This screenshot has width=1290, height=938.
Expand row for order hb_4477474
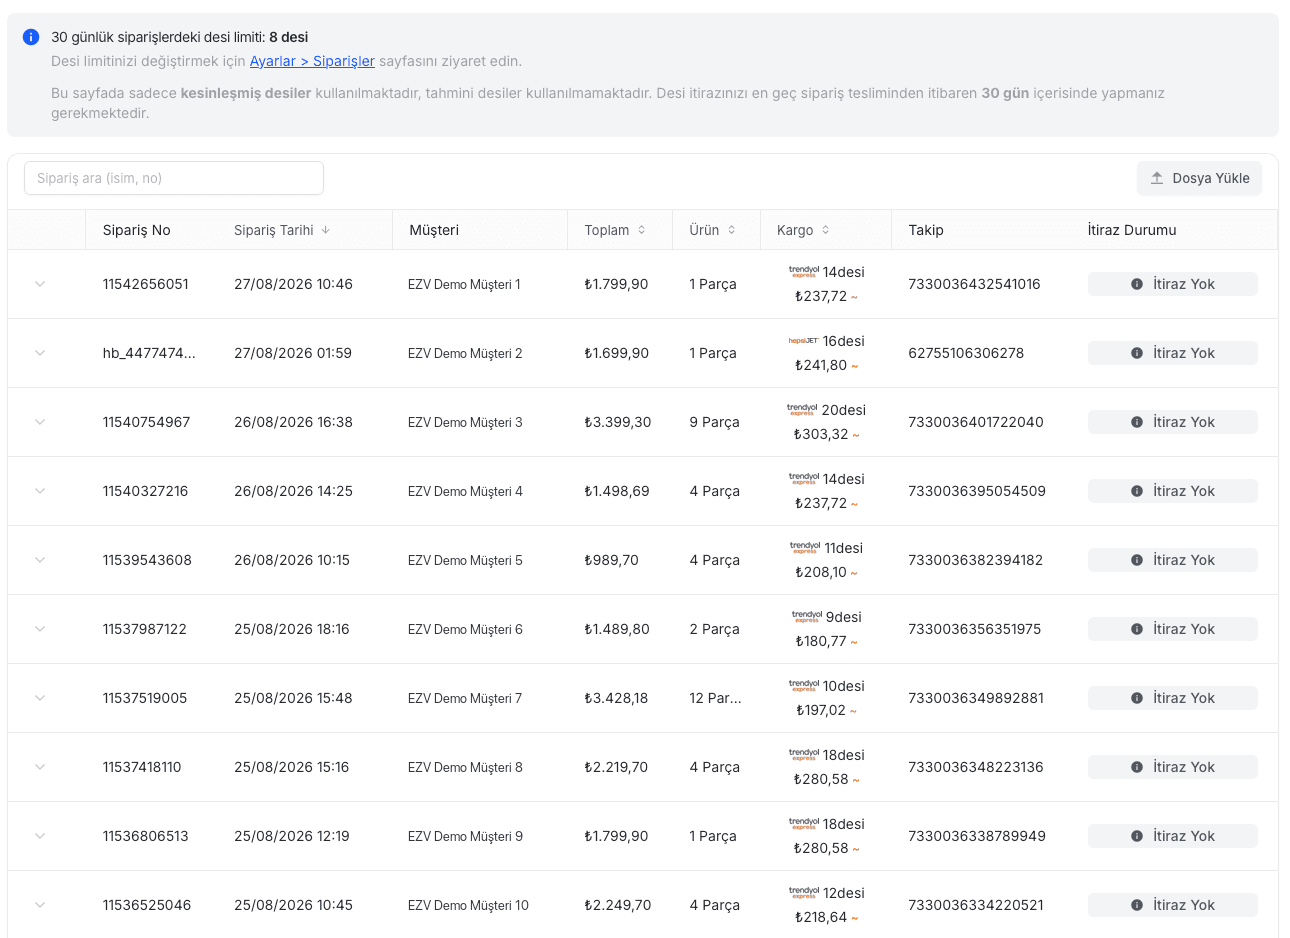[x=40, y=353]
